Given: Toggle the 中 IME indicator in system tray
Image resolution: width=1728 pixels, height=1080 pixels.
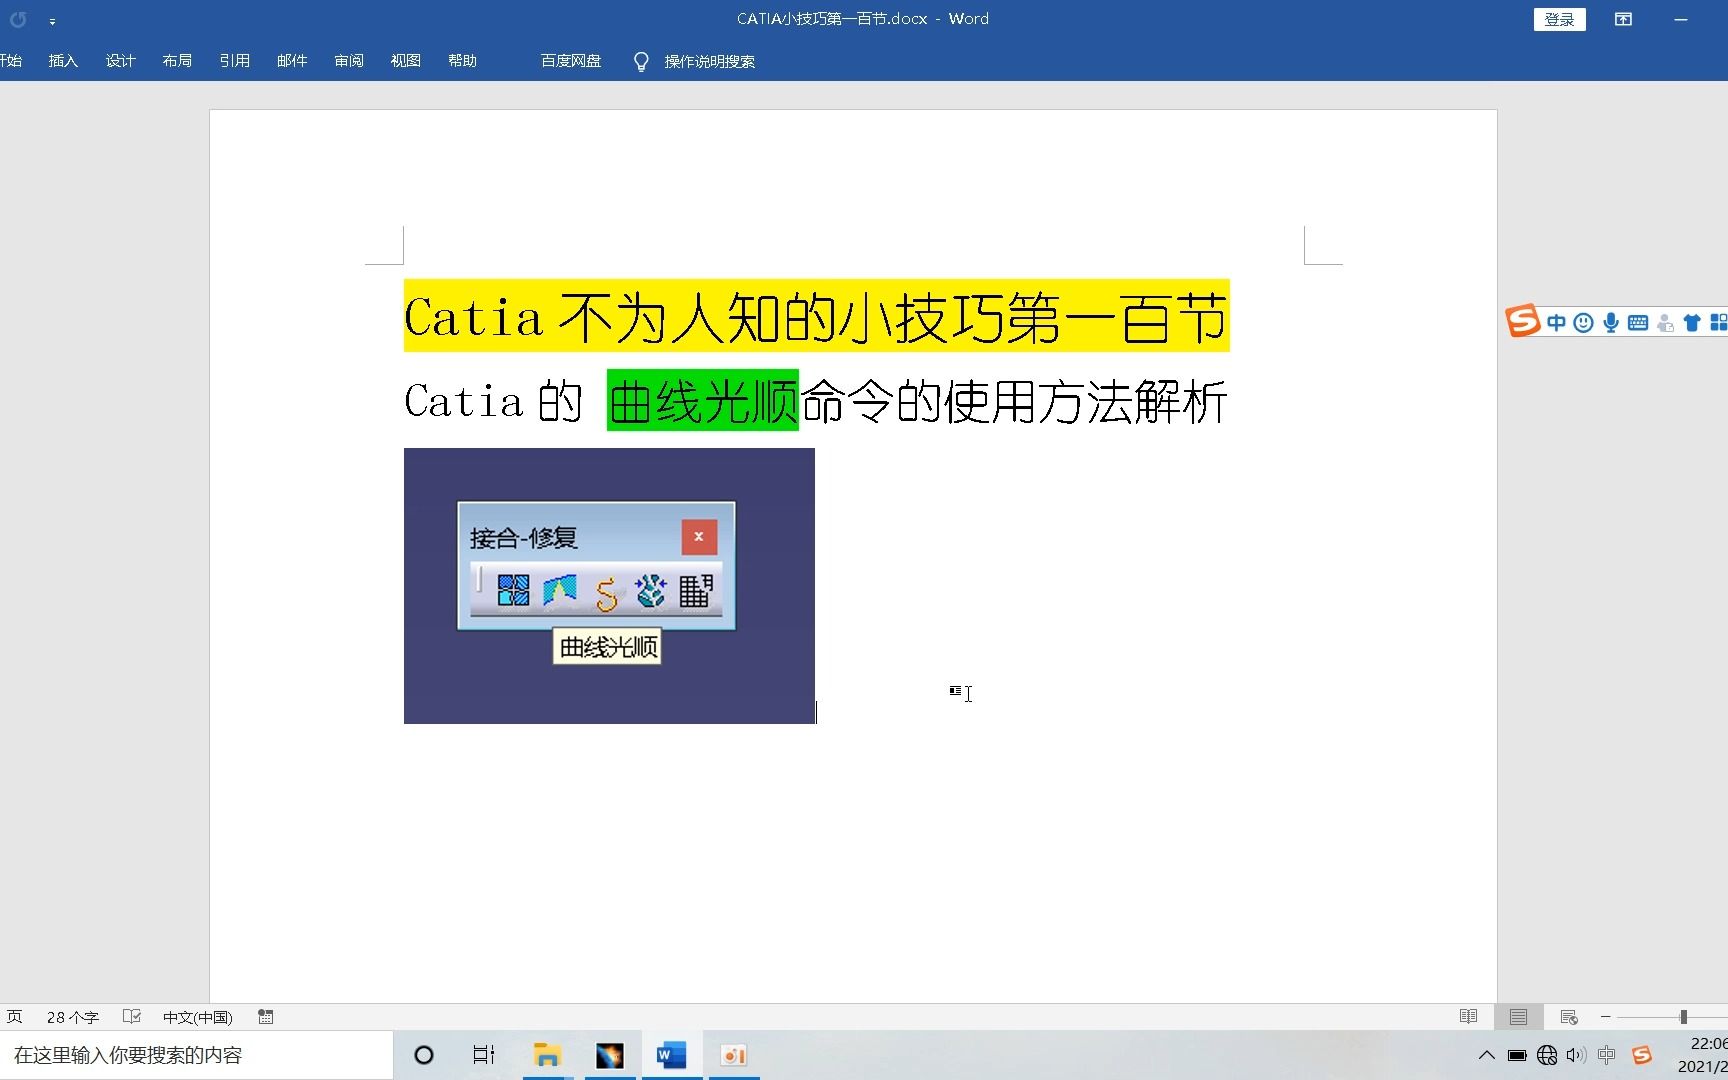Looking at the screenshot, I should pyautogui.click(x=1607, y=1055).
